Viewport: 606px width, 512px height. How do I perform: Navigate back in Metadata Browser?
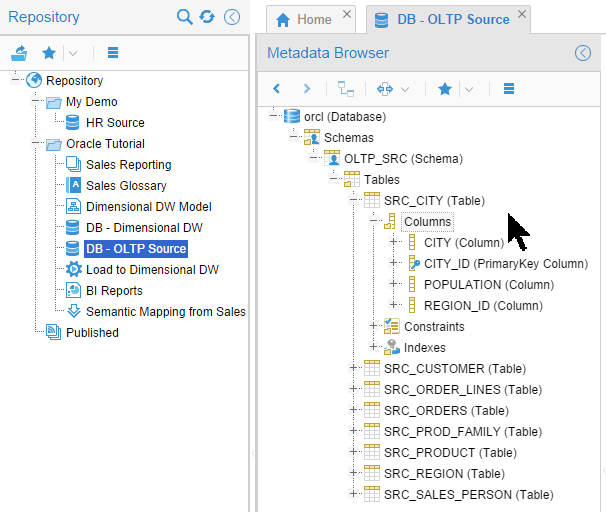point(276,89)
